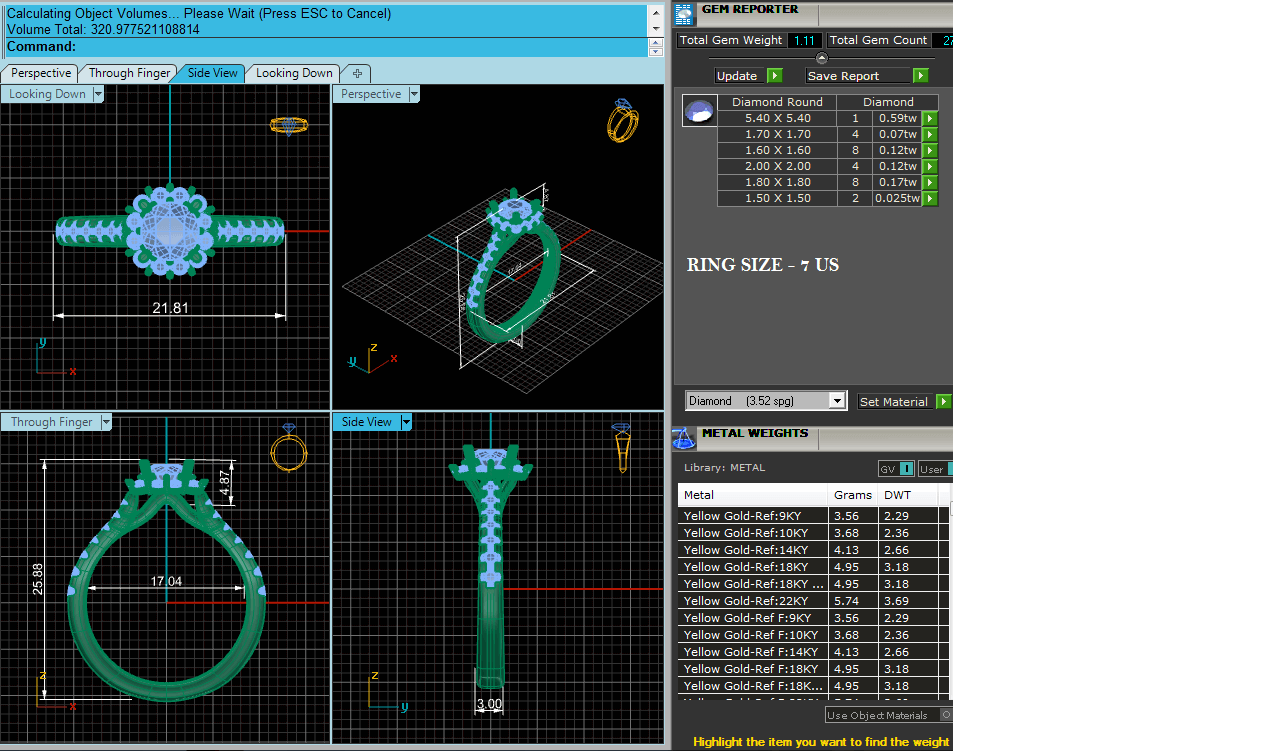1274x751 pixels.
Task: Click the Set Material button
Action: click(x=896, y=401)
